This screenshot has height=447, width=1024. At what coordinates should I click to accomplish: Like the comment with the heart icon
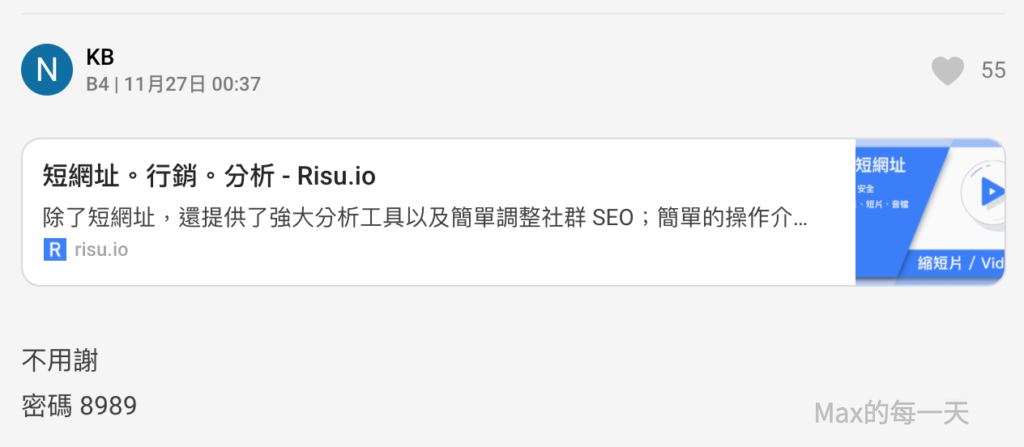947,70
